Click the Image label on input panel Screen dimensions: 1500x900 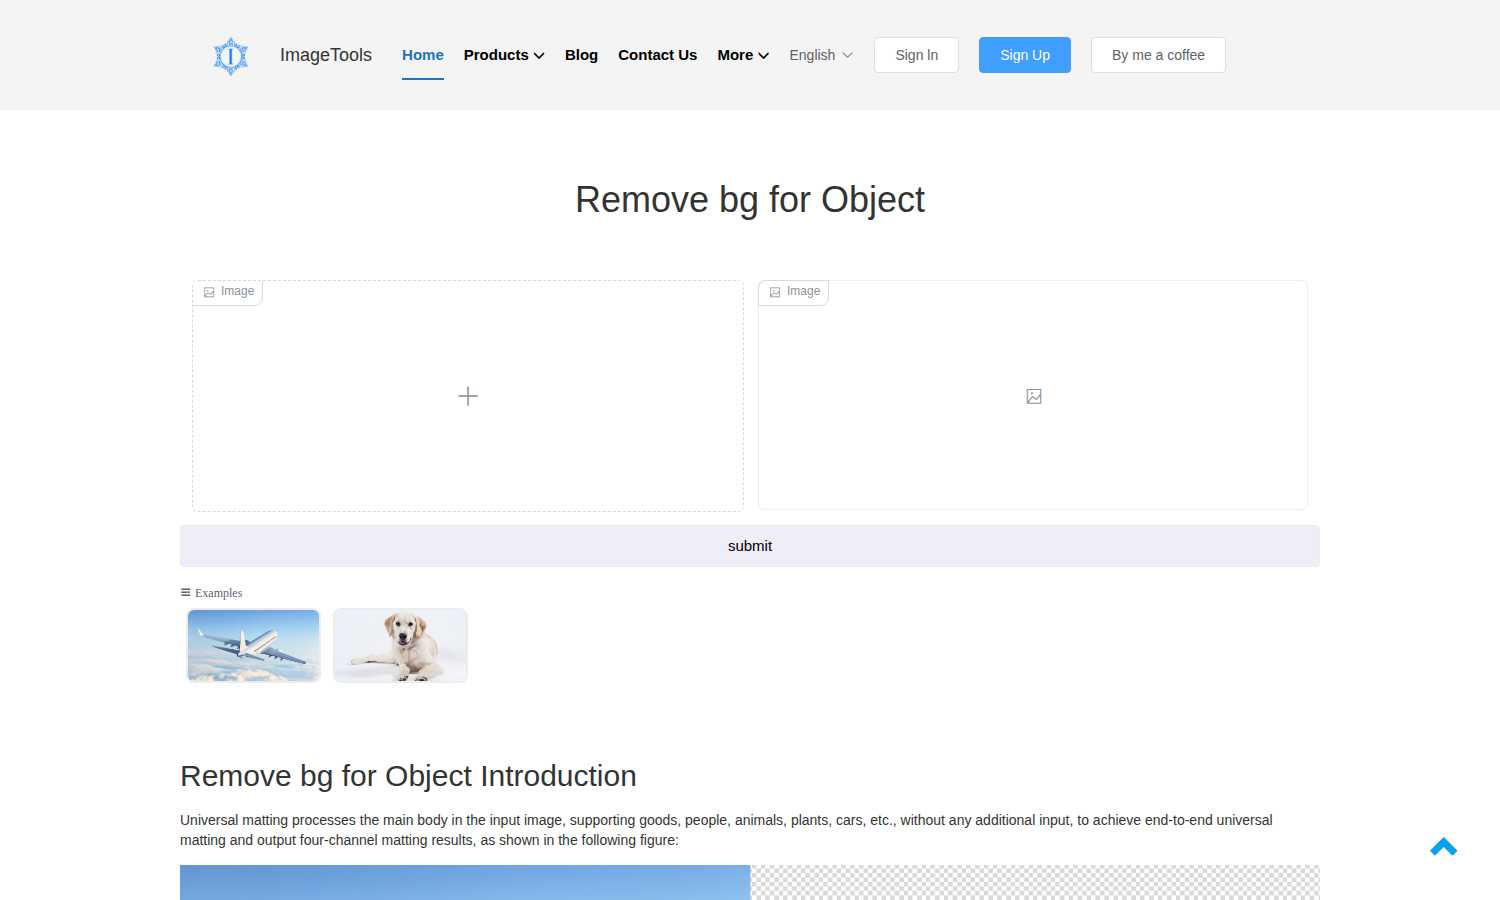tap(228, 292)
